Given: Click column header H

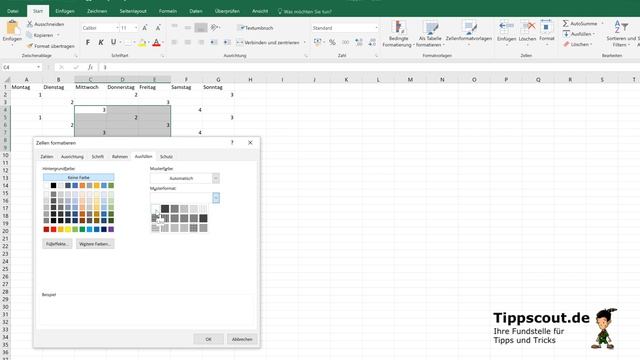Looking at the screenshot, I should pyautogui.click(x=250, y=80).
